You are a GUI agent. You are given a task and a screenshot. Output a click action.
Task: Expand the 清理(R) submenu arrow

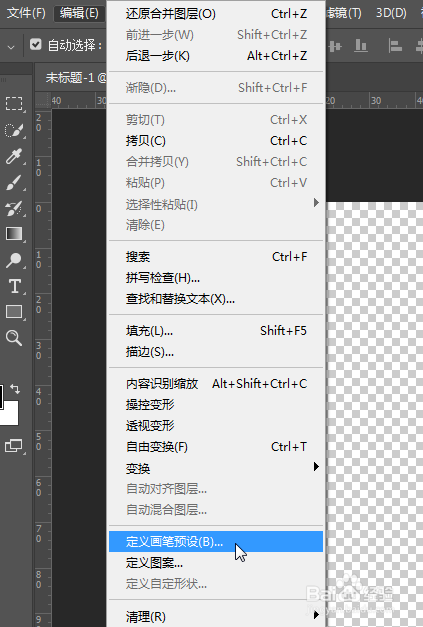tap(316, 615)
